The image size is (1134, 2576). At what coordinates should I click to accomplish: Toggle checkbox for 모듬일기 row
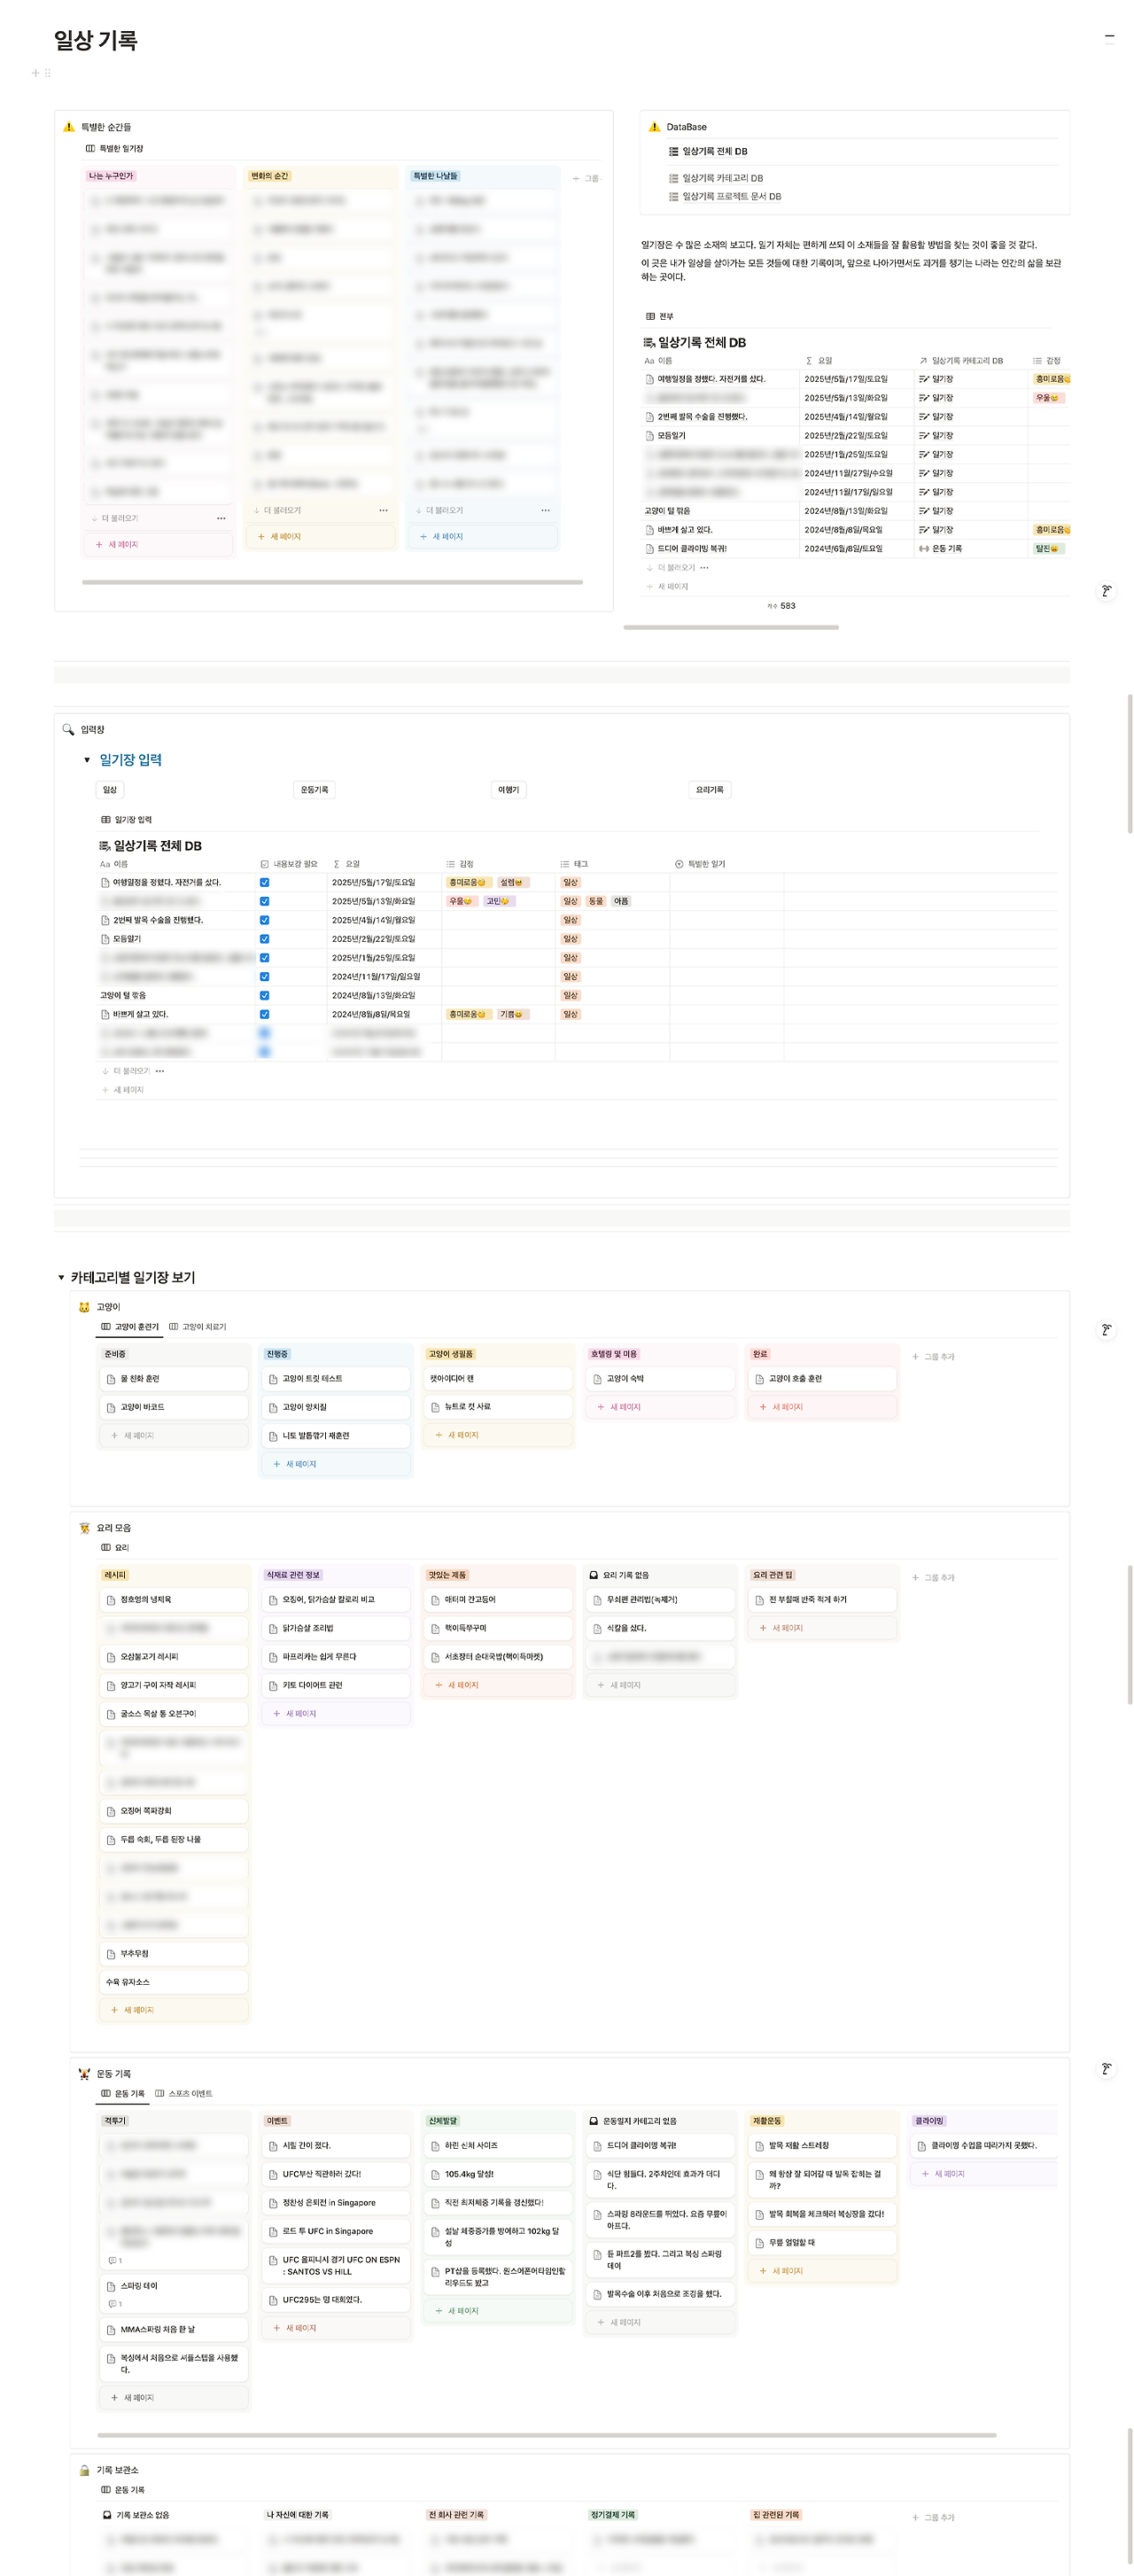pyautogui.click(x=264, y=939)
